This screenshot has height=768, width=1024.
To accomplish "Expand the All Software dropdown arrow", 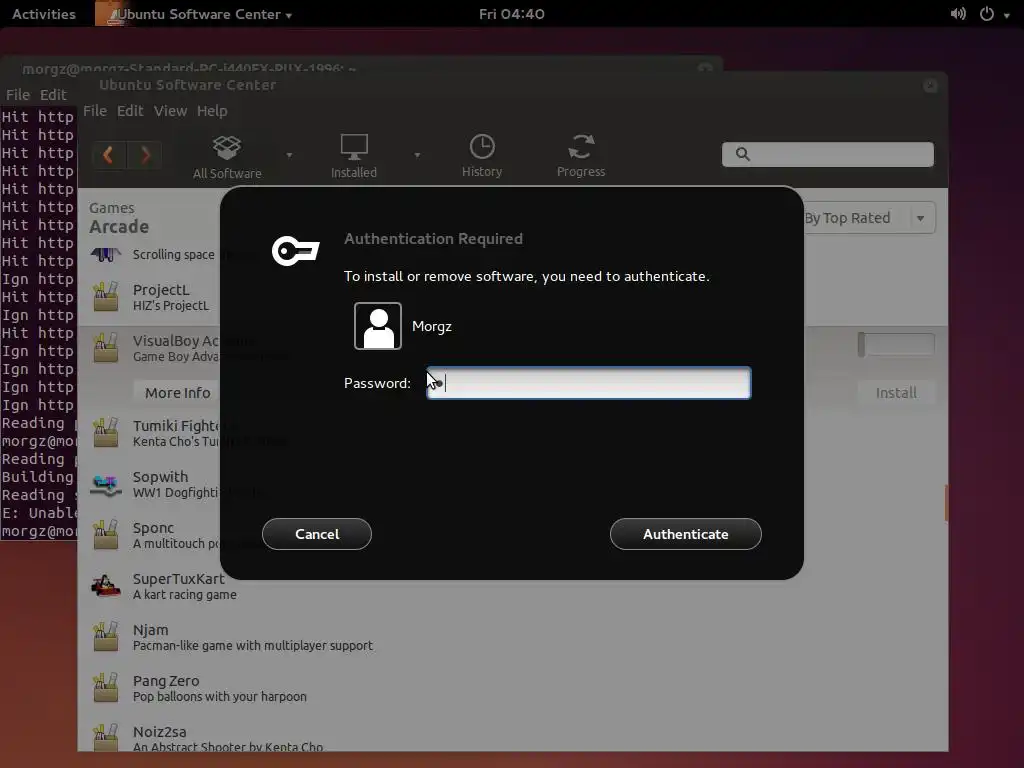I will point(289,155).
